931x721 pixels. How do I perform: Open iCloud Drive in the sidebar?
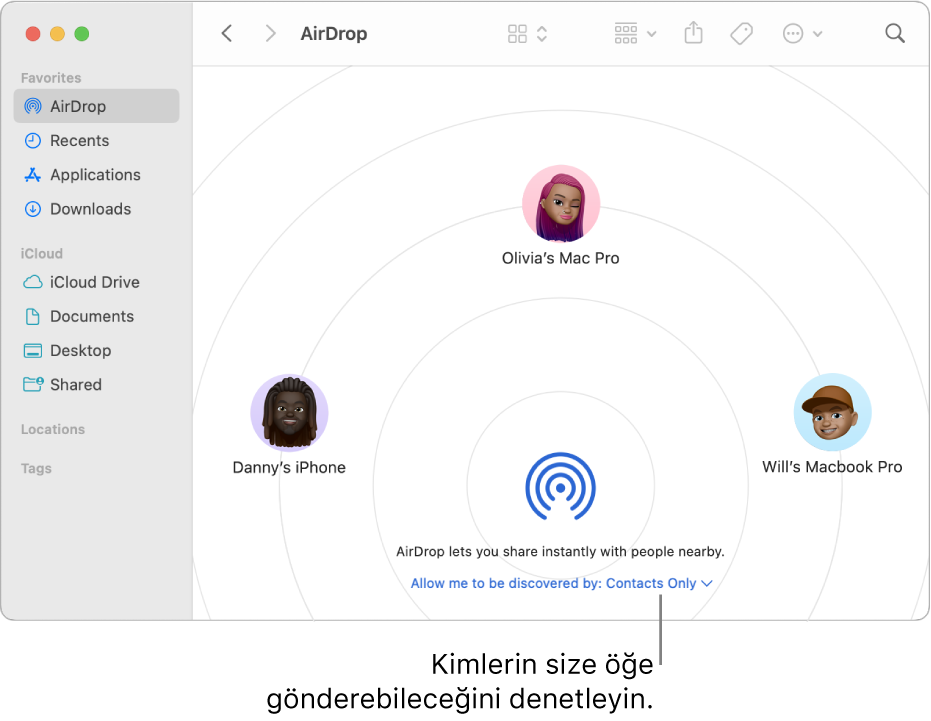tap(96, 282)
